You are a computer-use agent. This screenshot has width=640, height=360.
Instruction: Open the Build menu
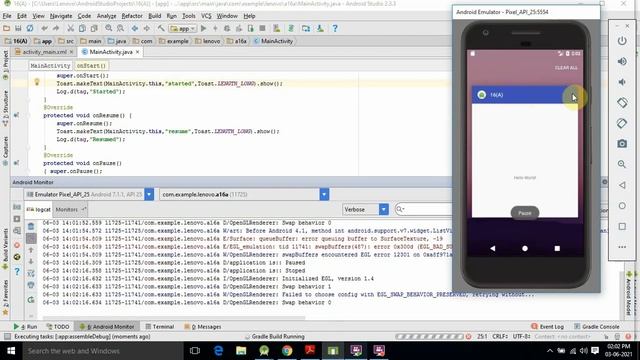coord(154,16)
